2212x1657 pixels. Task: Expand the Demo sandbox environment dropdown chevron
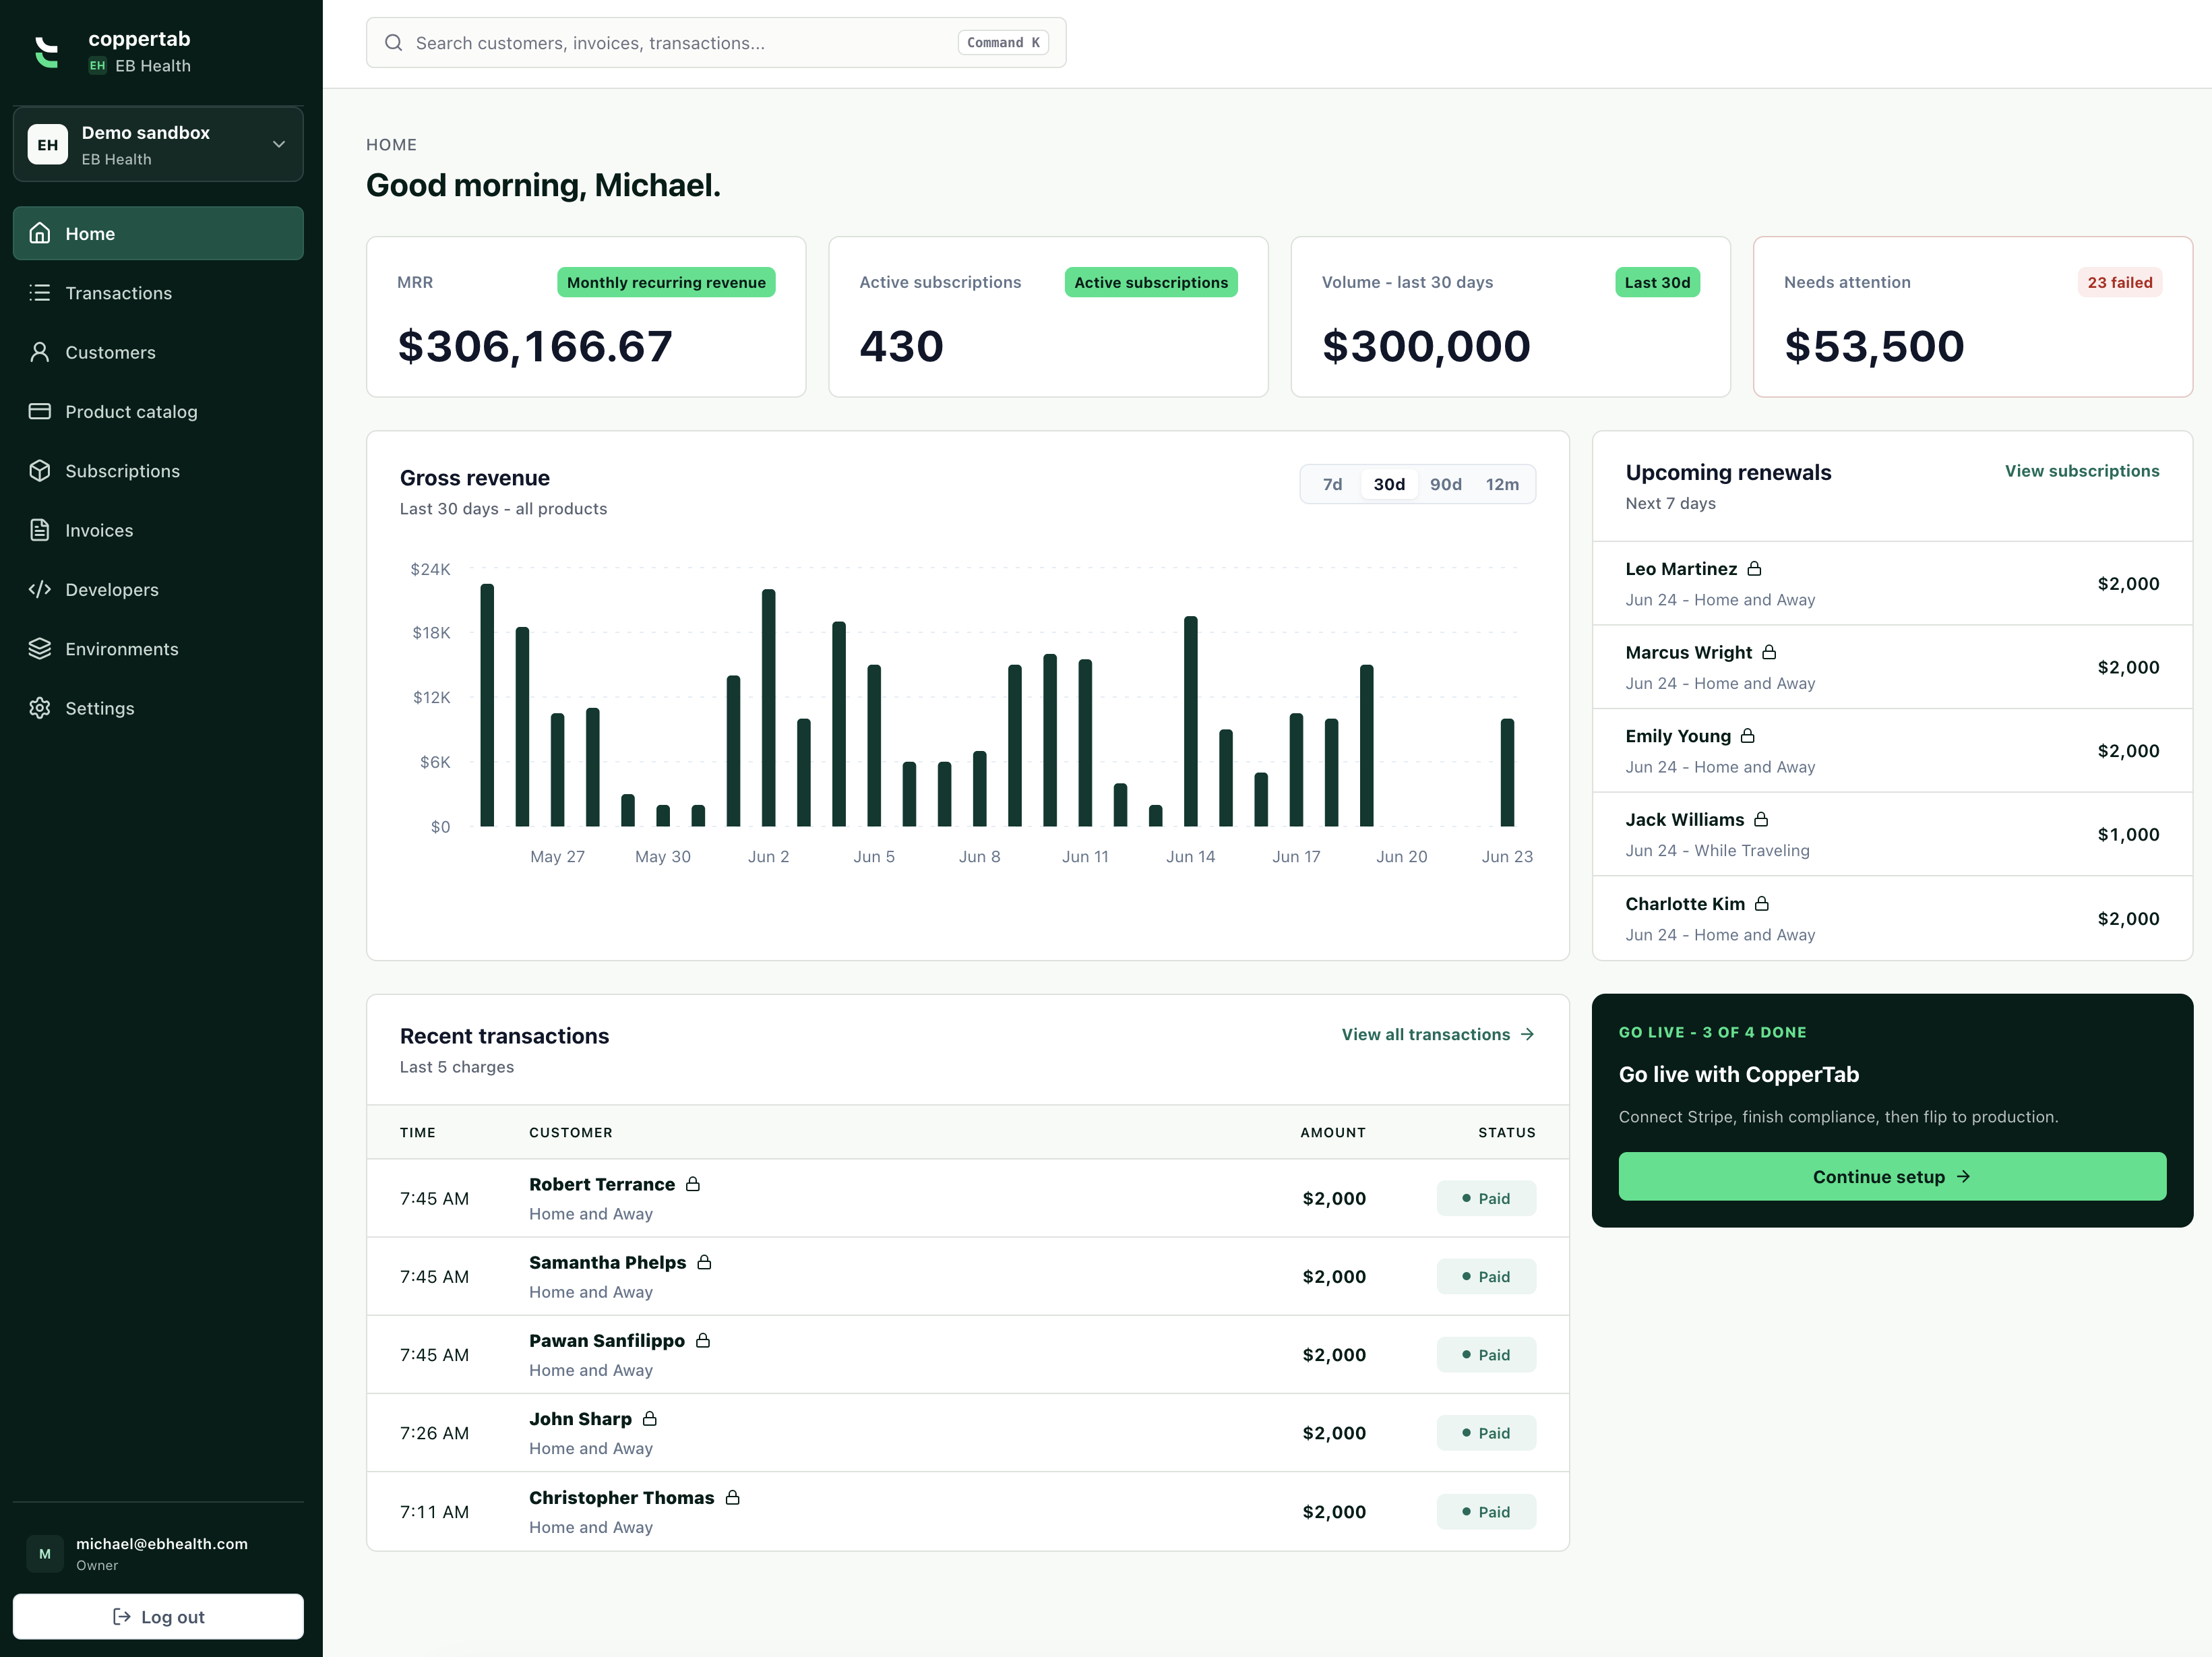click(x=279, y=144)
